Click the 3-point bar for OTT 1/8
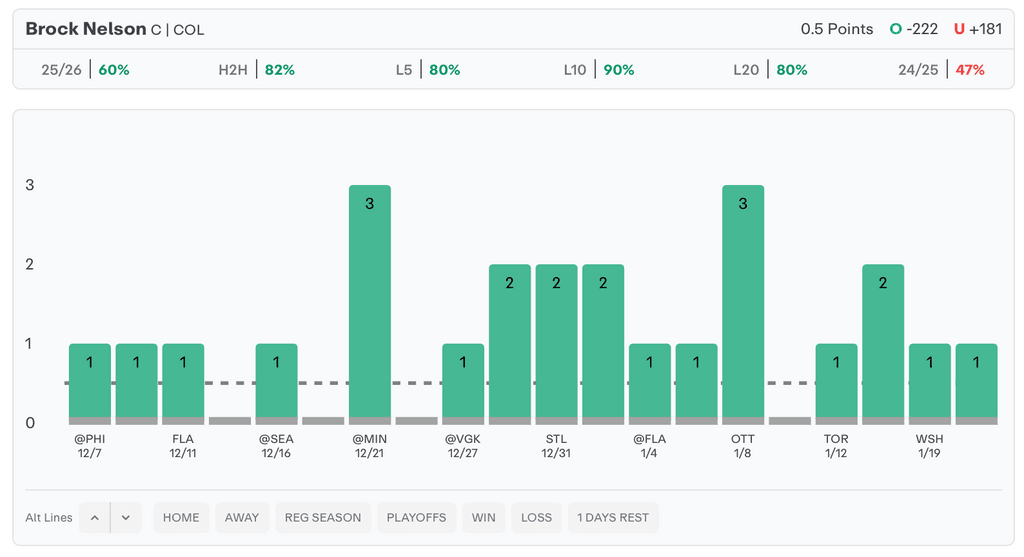This screenshot has width=1024, height=557. (x=743, y=300)
